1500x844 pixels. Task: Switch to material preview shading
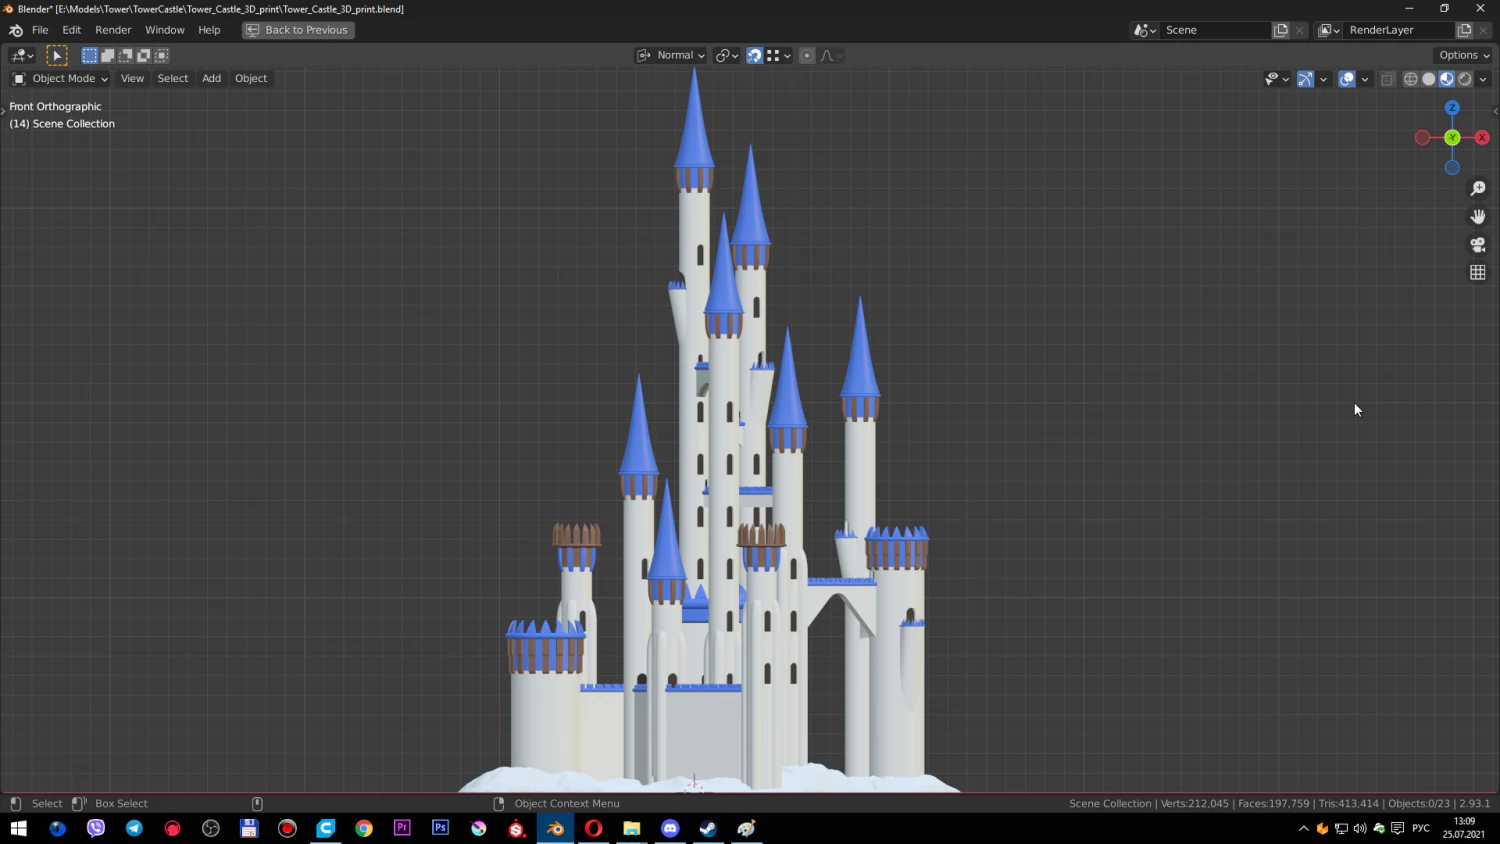point(1447,79)
